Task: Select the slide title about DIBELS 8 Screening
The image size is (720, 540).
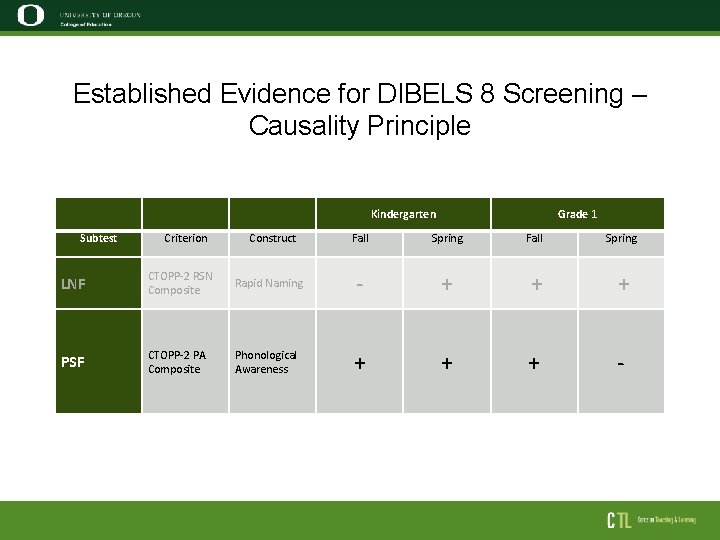Action: 360,109
